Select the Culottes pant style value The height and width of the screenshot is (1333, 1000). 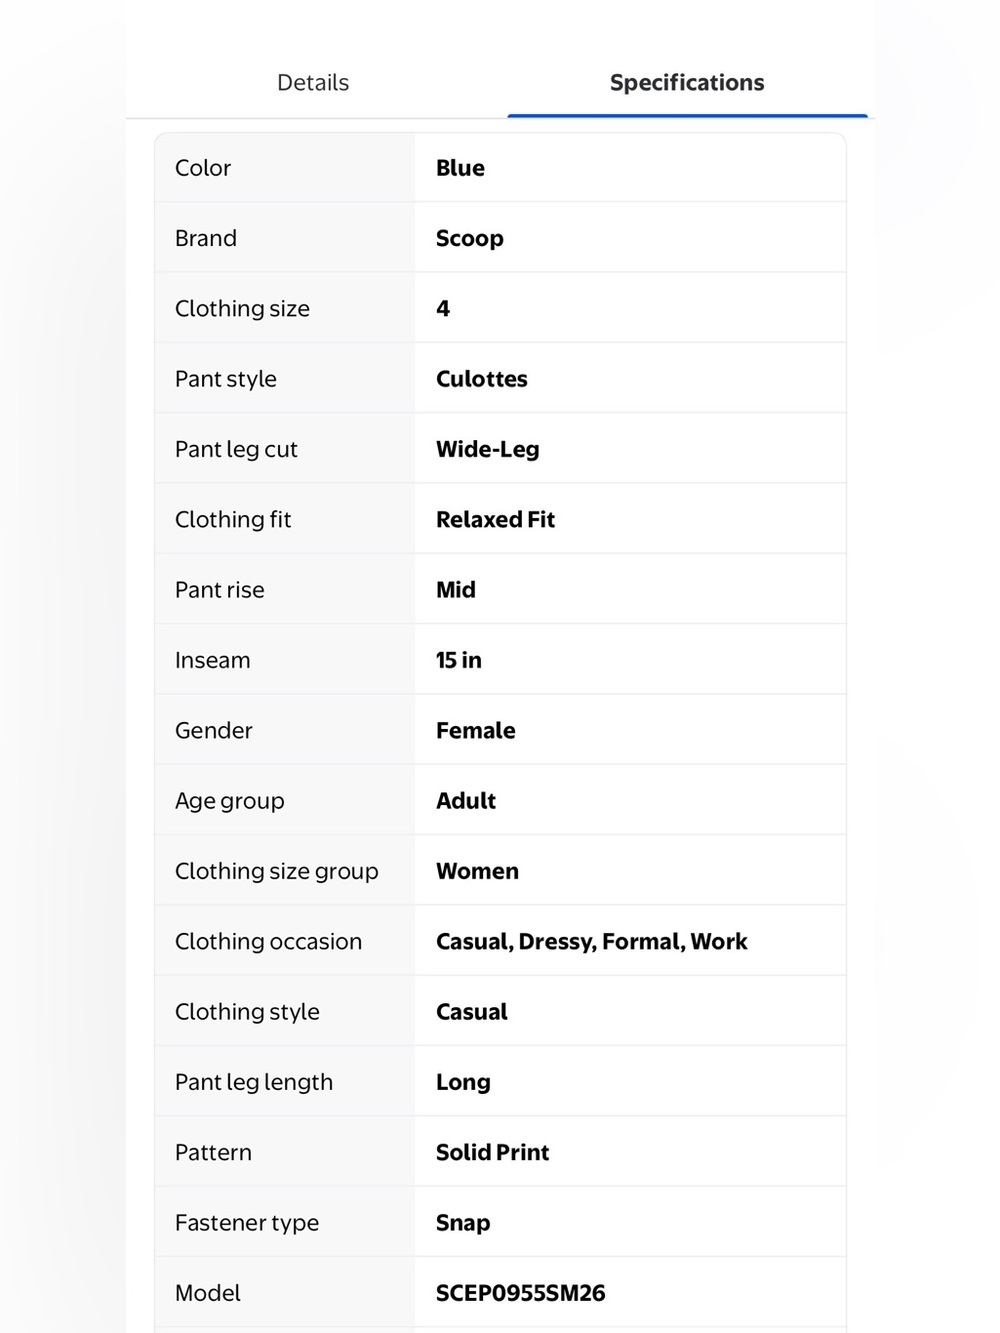pyautogui.click(x=482, y=379)
